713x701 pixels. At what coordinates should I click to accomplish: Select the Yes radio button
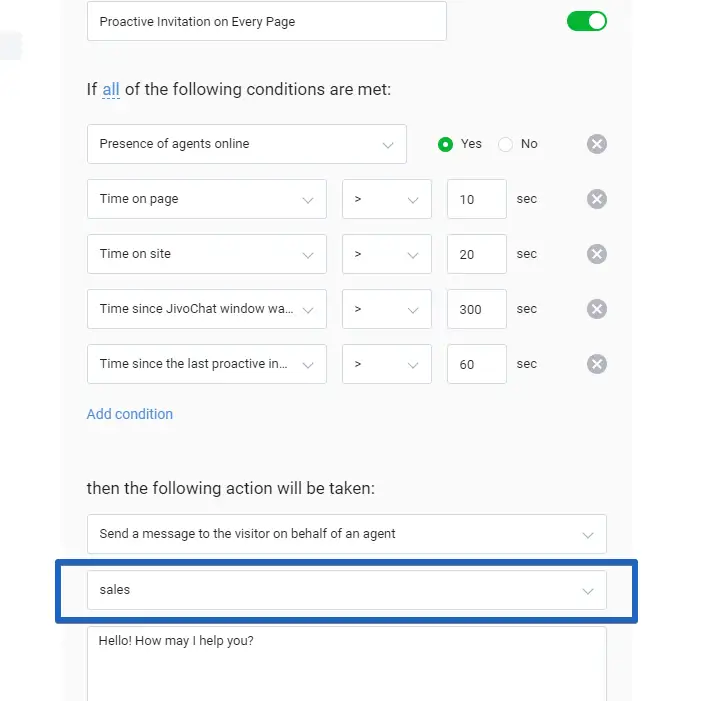pos(446,144)
